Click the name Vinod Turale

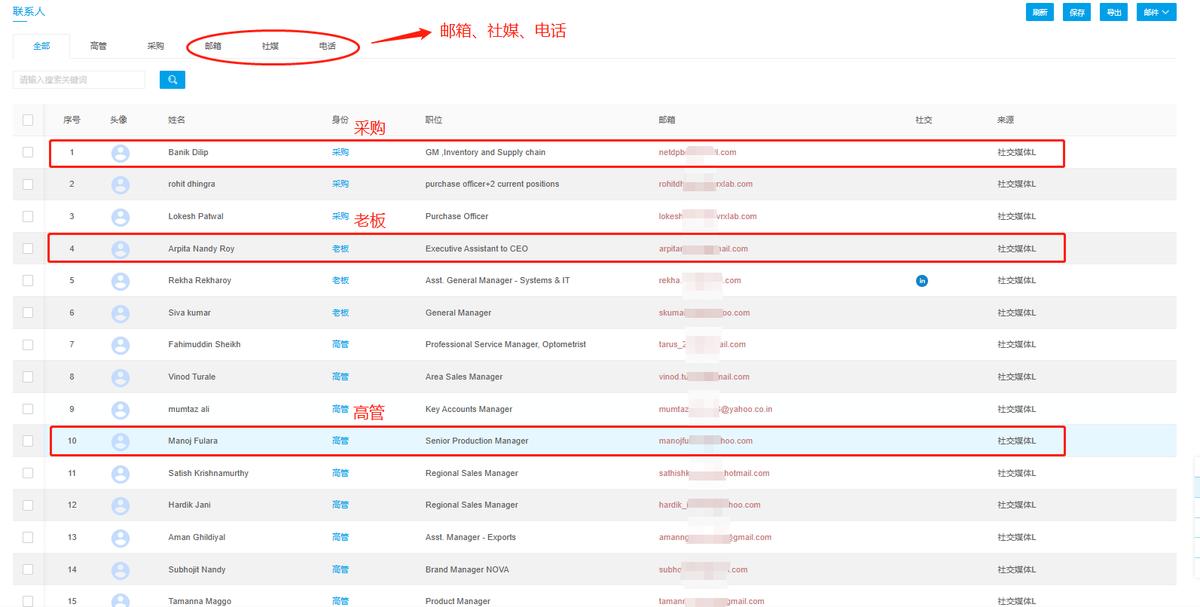click(192, 377)
